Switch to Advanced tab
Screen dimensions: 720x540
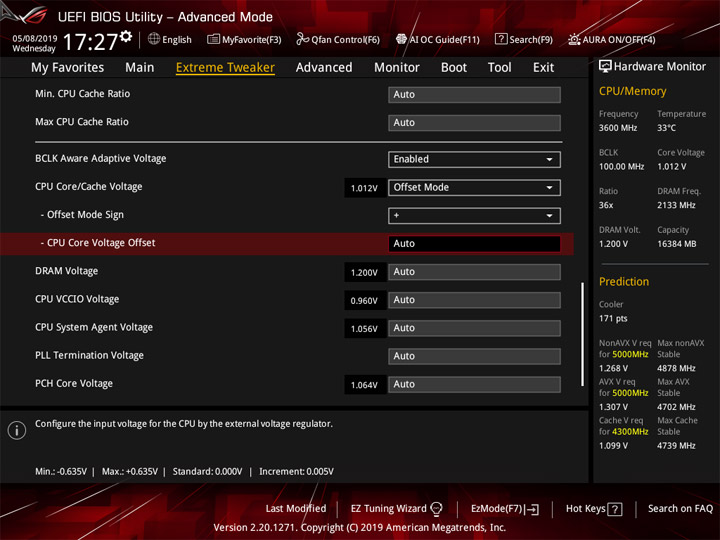pos(324,68)
